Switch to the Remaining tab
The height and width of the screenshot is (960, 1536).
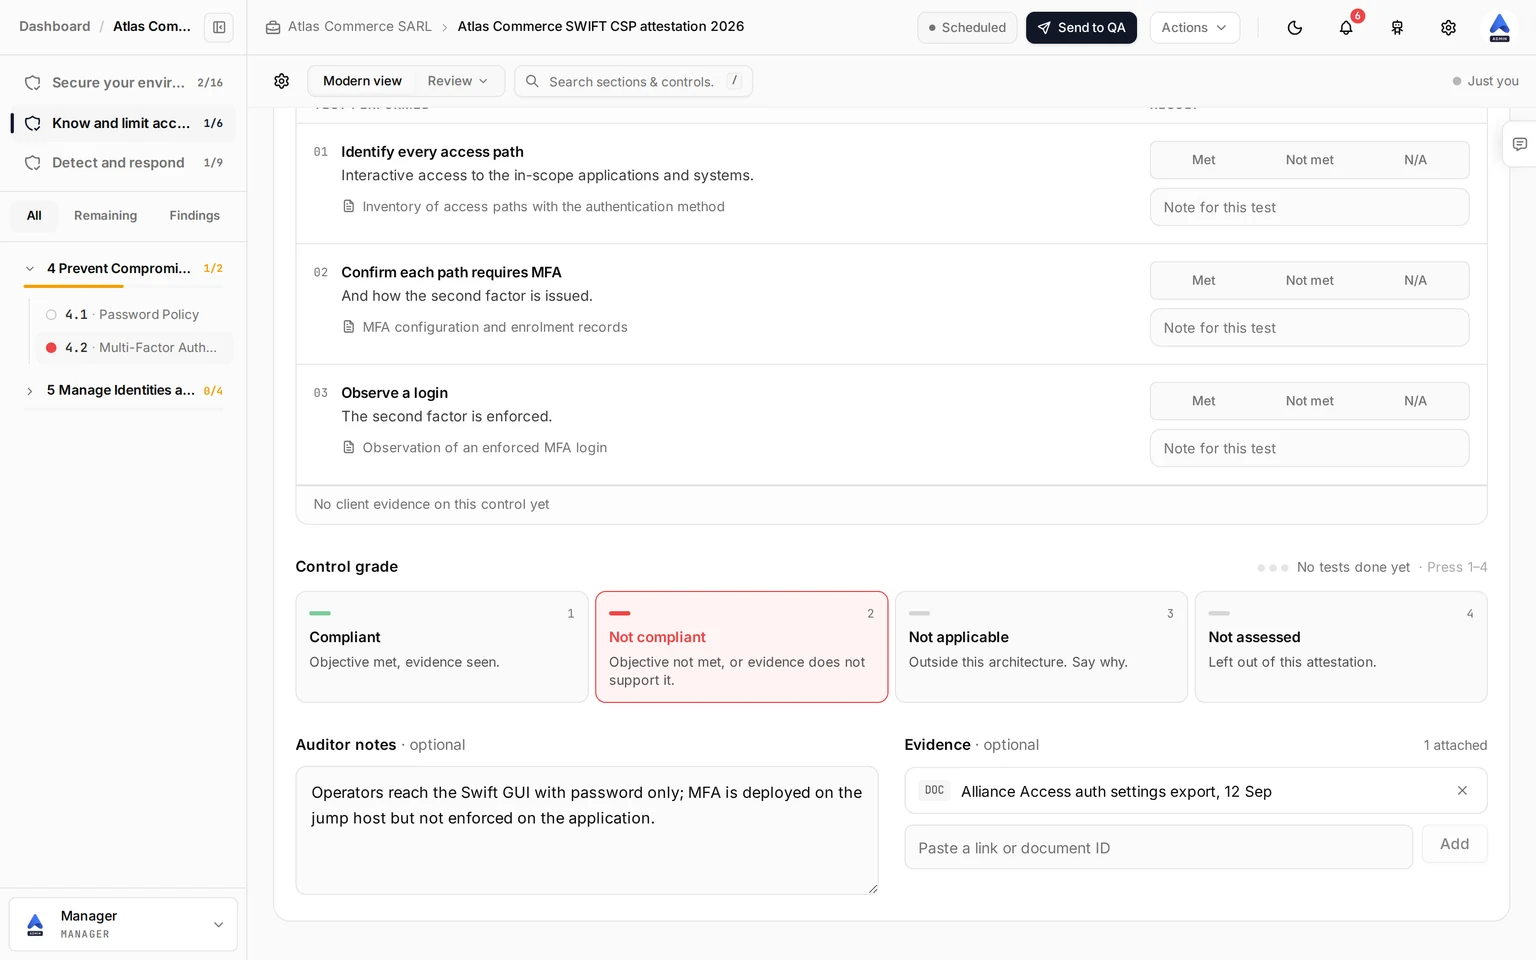tap(105, 216)
